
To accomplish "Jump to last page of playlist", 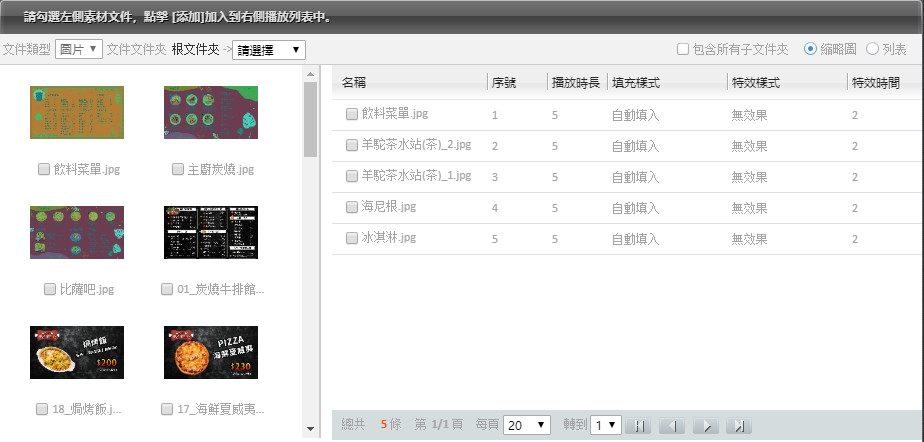I will pyautogui.click(x=738, y=426).
